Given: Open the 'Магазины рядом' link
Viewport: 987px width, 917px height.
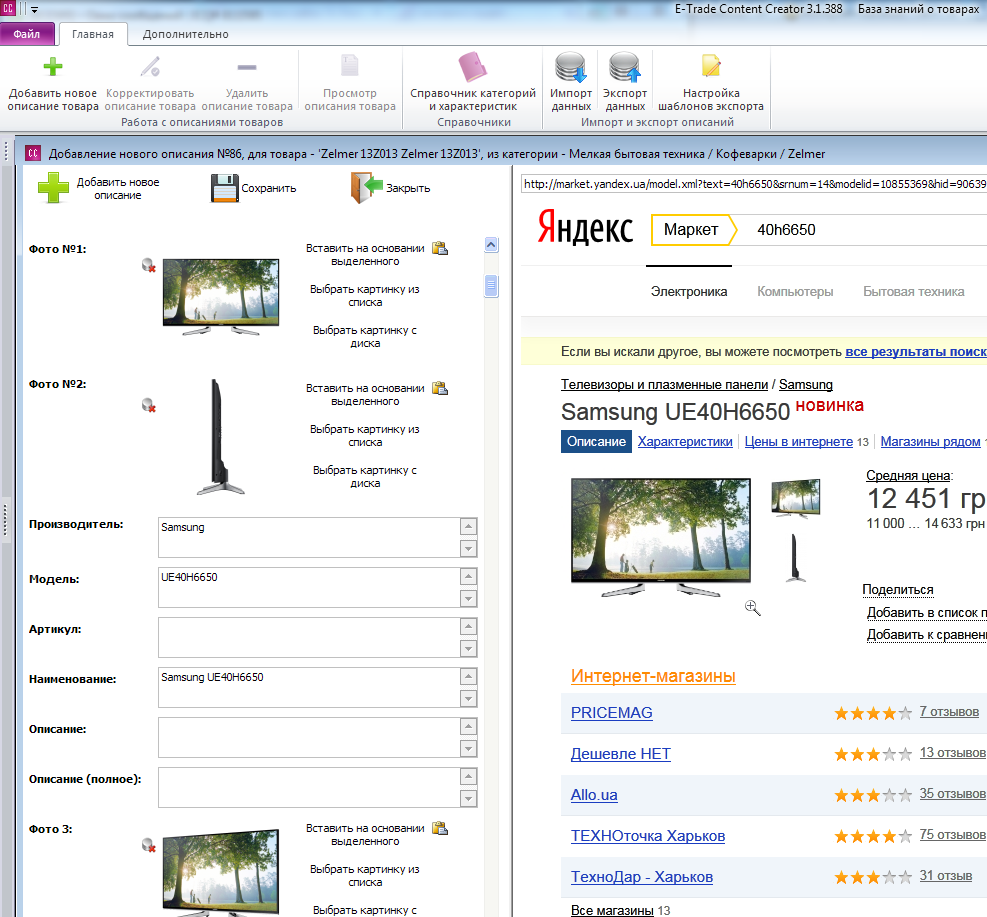Looking at the screenshot, I should (930, 441).
